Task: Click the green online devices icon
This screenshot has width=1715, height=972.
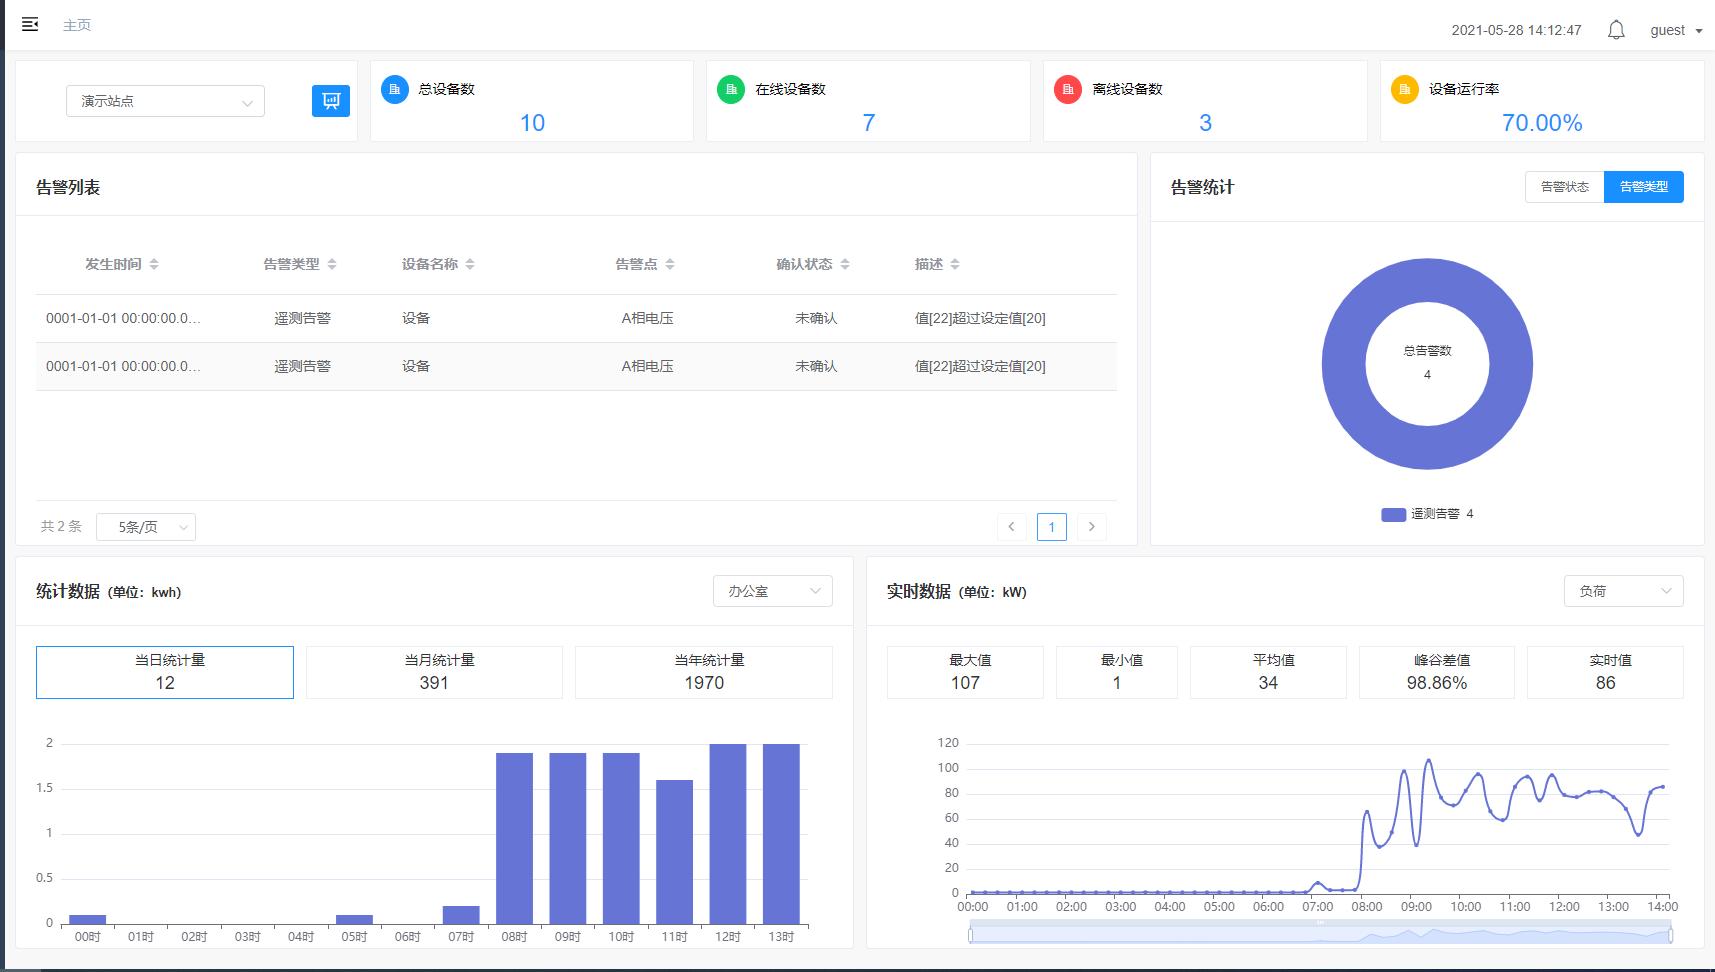Action: tap(731, 89)
